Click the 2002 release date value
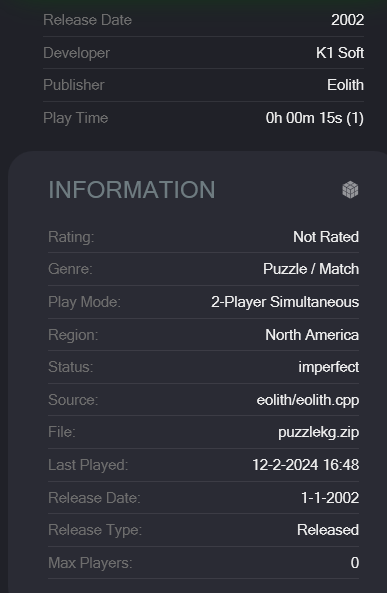Viewport: 387px width, 593px height. click(x=347, y=20)
